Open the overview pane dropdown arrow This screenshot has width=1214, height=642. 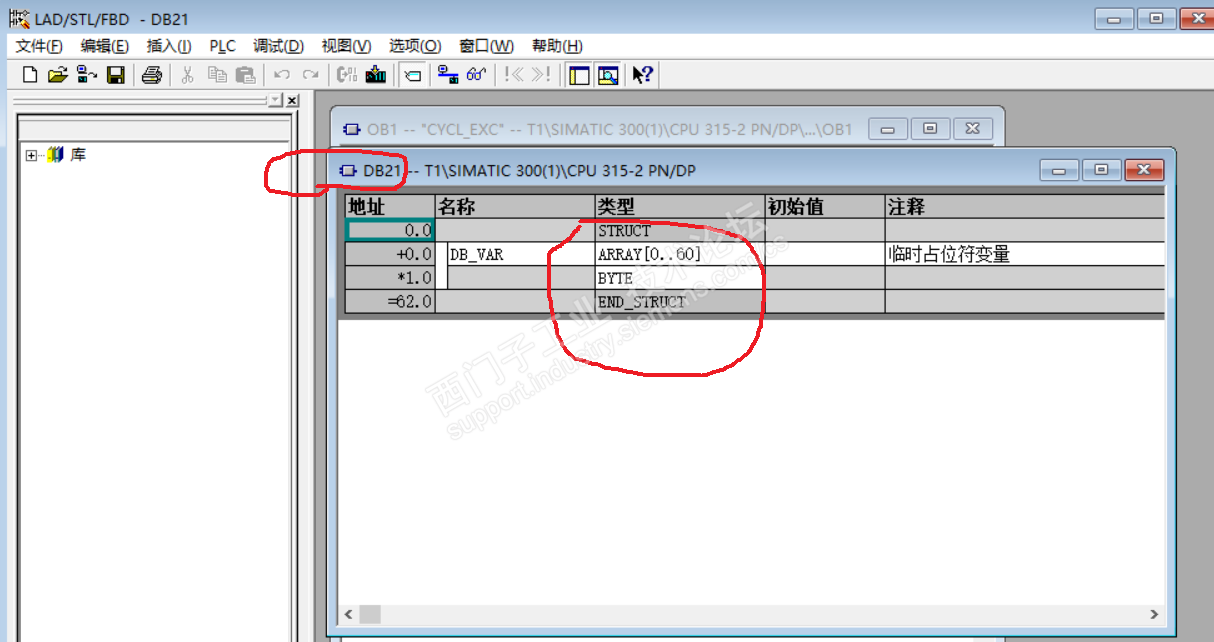tap(276, 101)
